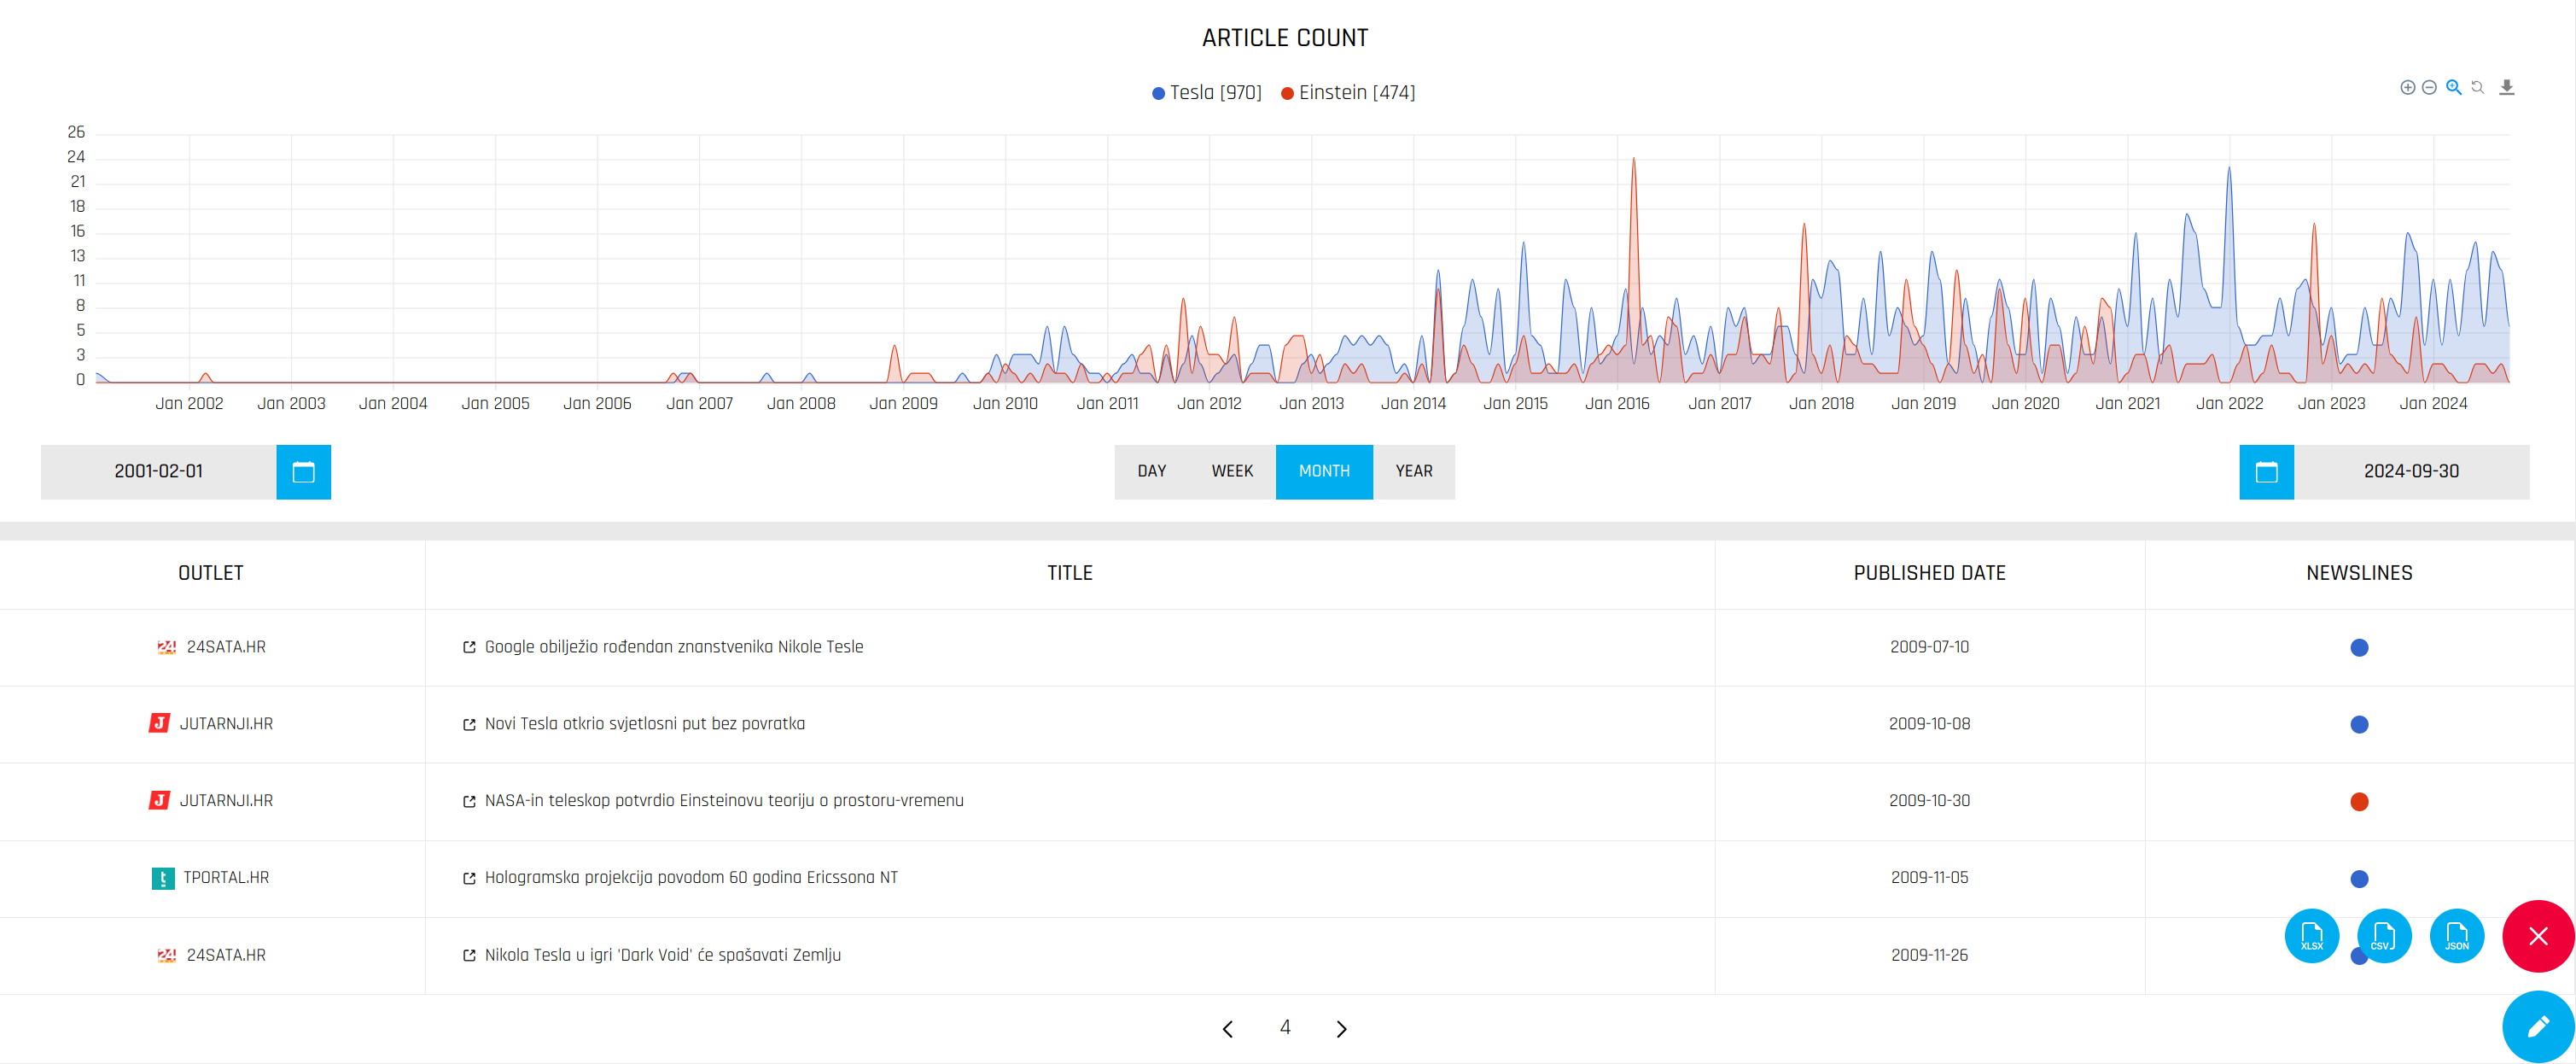Switch chart granularity to YEAR
Image resolution: width=2576 pixels, height=1064 pixels.
click(x=1413, y=472)
